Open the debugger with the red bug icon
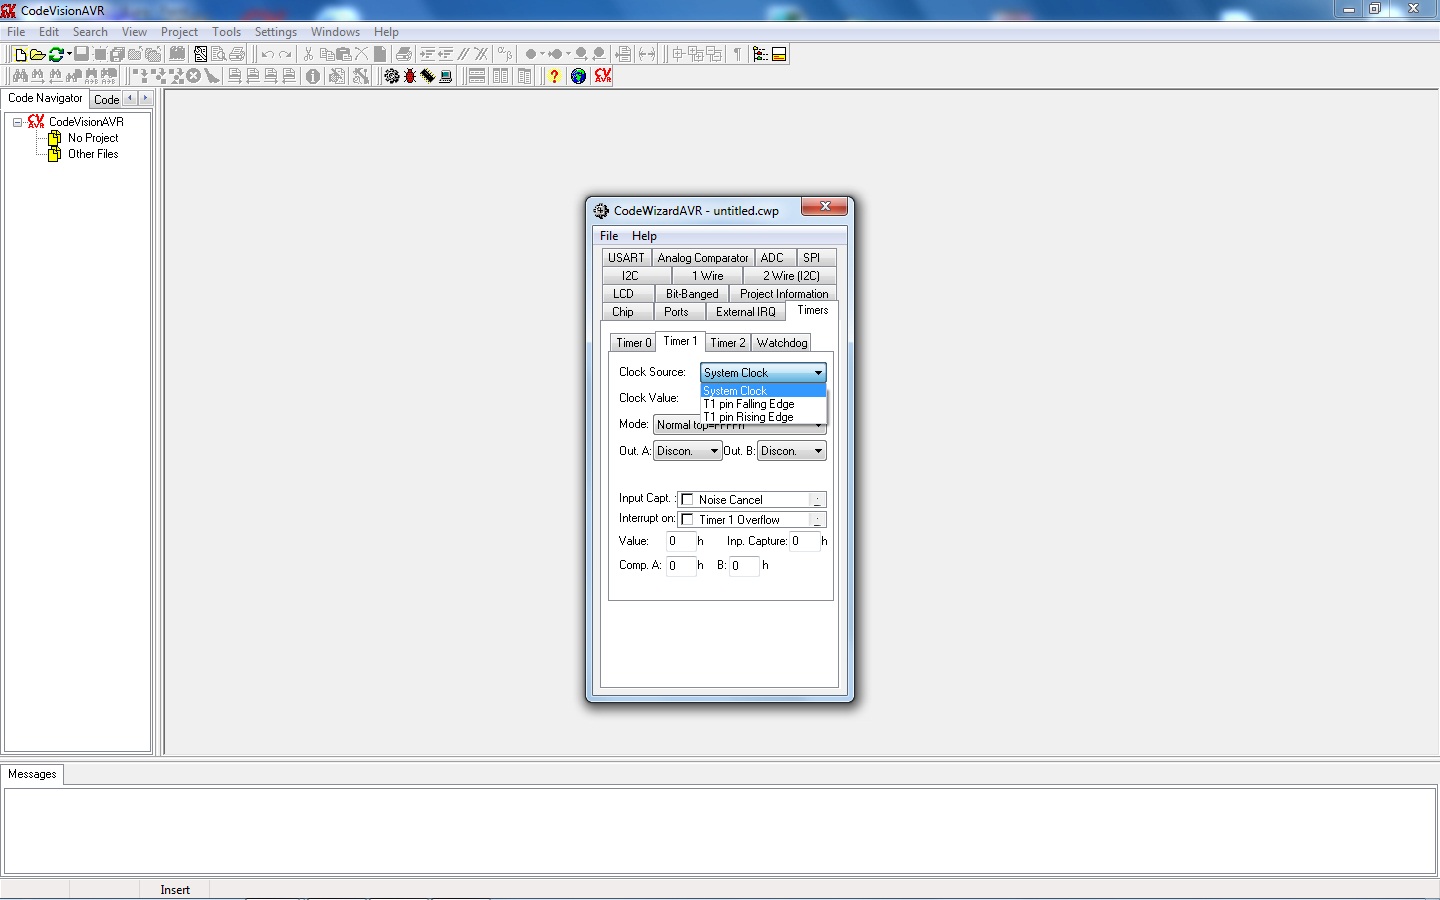This screenshot has height=900, width=1440. pos(410,76)
